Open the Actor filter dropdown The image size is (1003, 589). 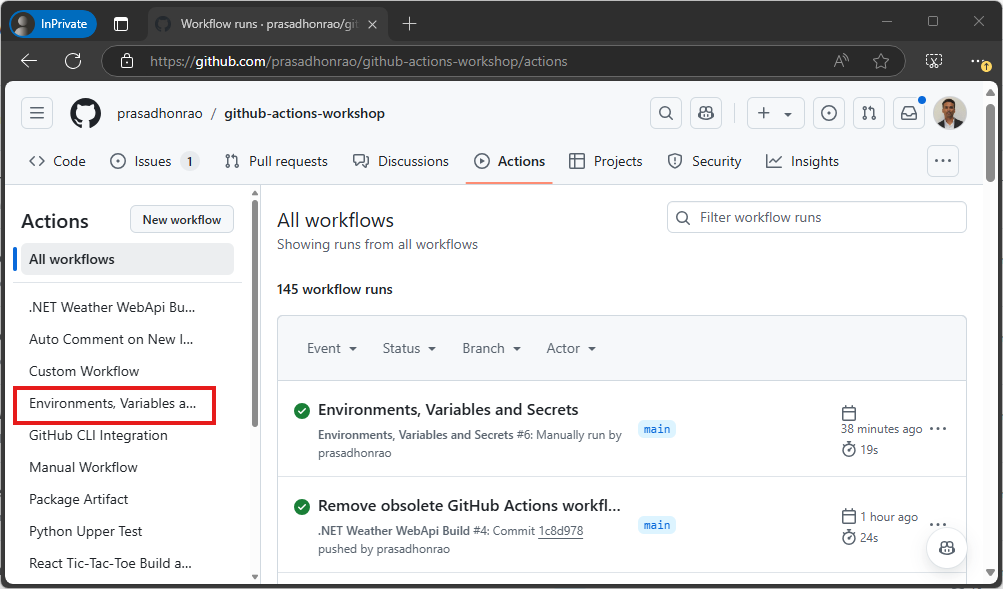(570, 348)
